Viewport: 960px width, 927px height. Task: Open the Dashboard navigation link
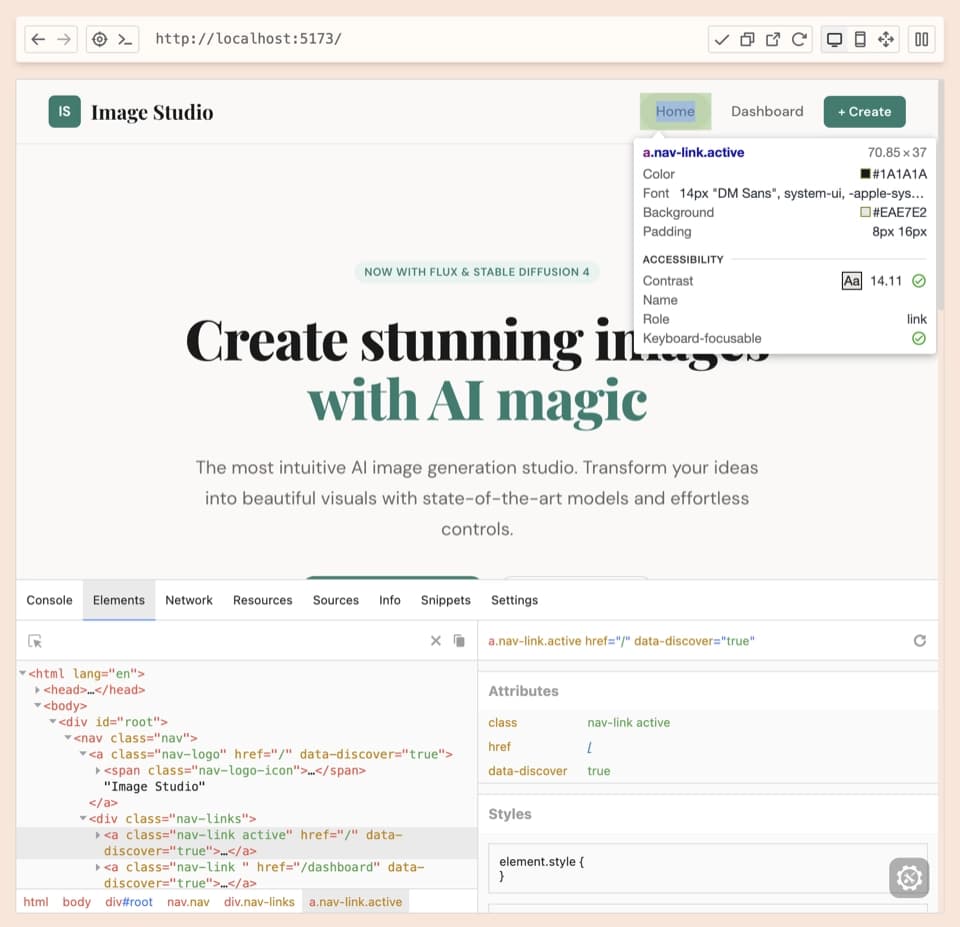767,111
